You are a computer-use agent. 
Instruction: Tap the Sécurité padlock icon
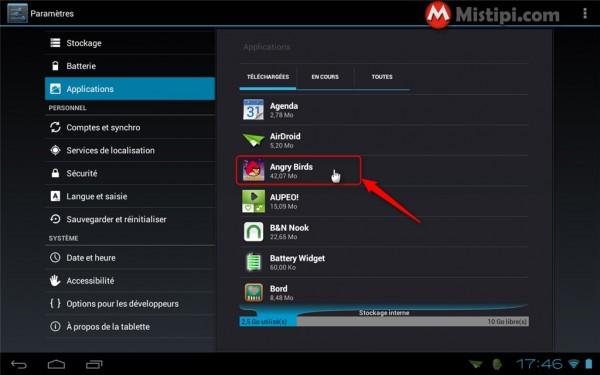pos(55,173)
